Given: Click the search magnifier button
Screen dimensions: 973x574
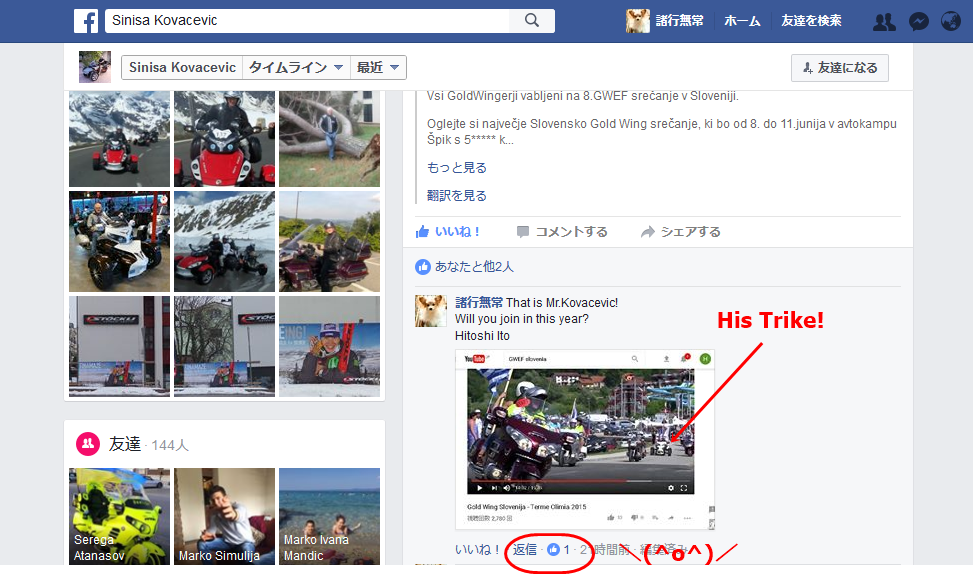Looking at the screenshot, I should [x=531, y=20].
